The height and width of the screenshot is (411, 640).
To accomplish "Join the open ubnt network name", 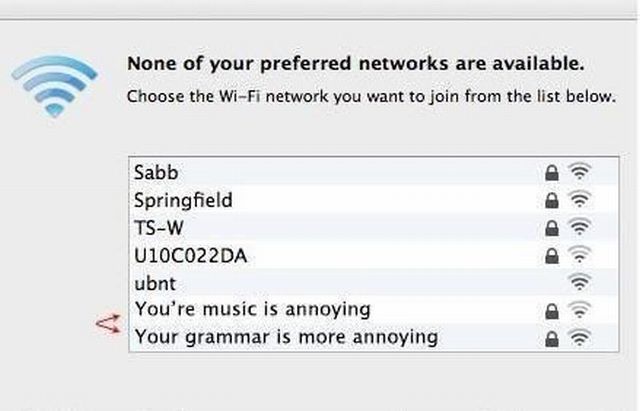I will coord(155,282).
